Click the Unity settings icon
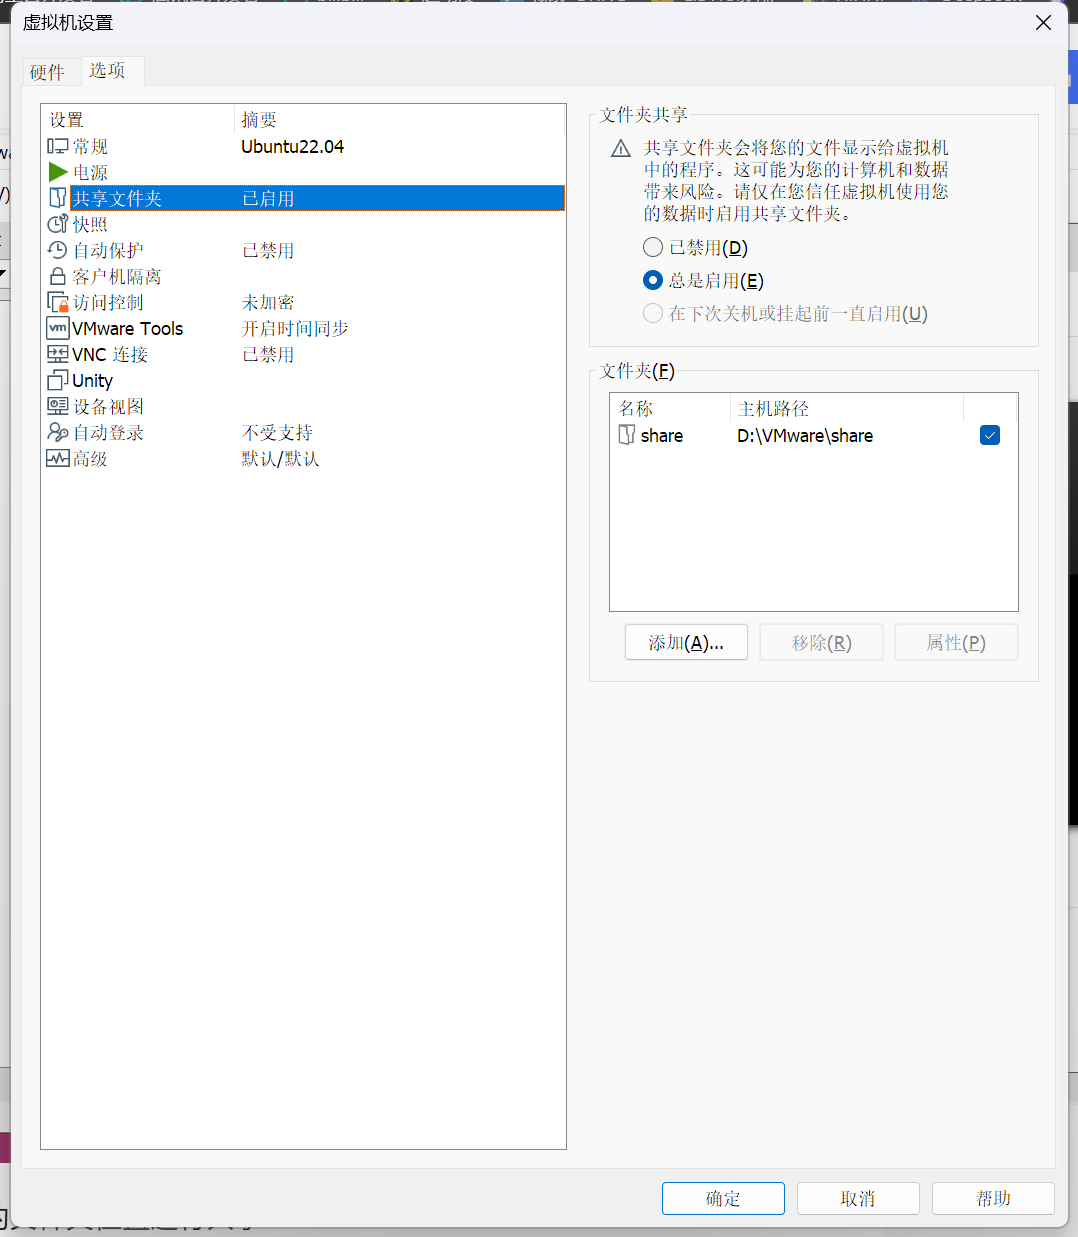Screen dimensions: 1078x1237 58,381
